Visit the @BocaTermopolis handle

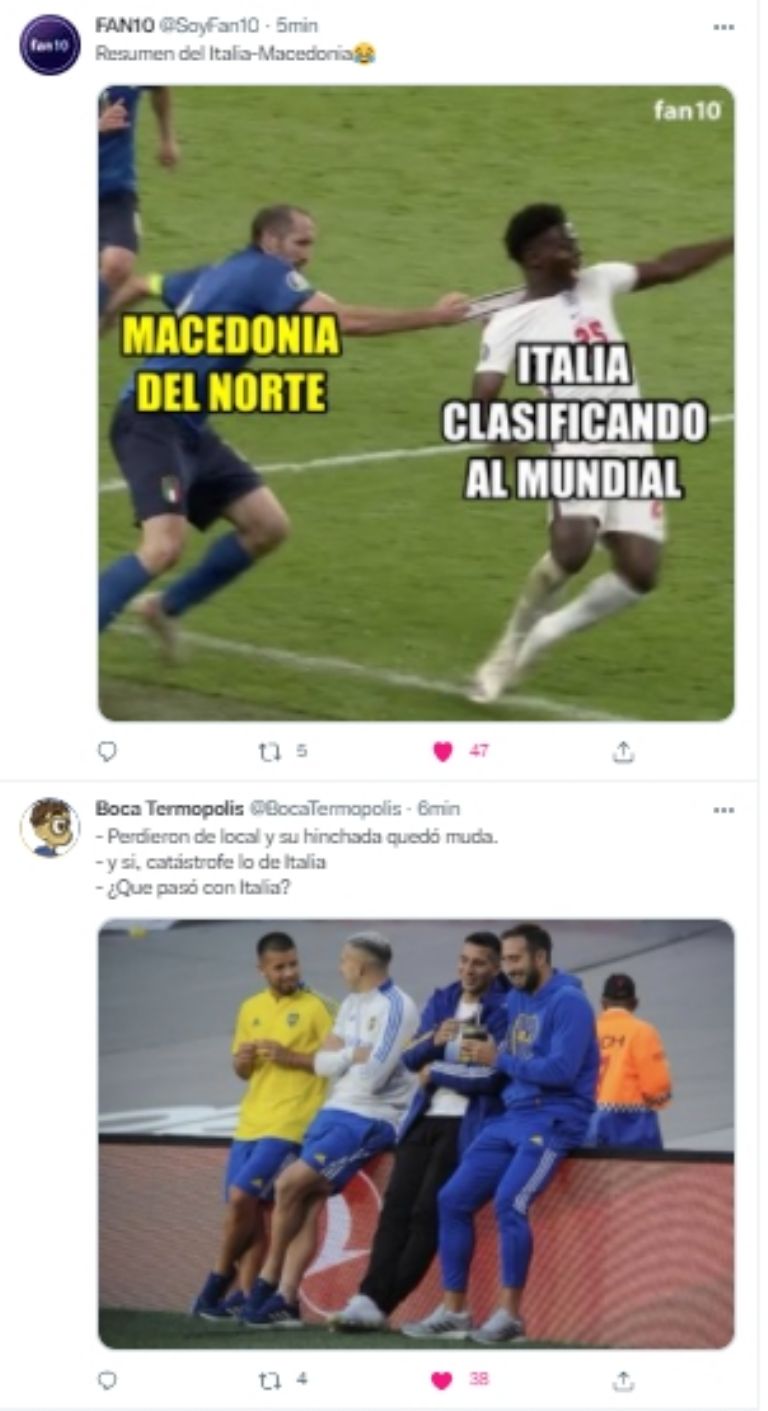324,808
